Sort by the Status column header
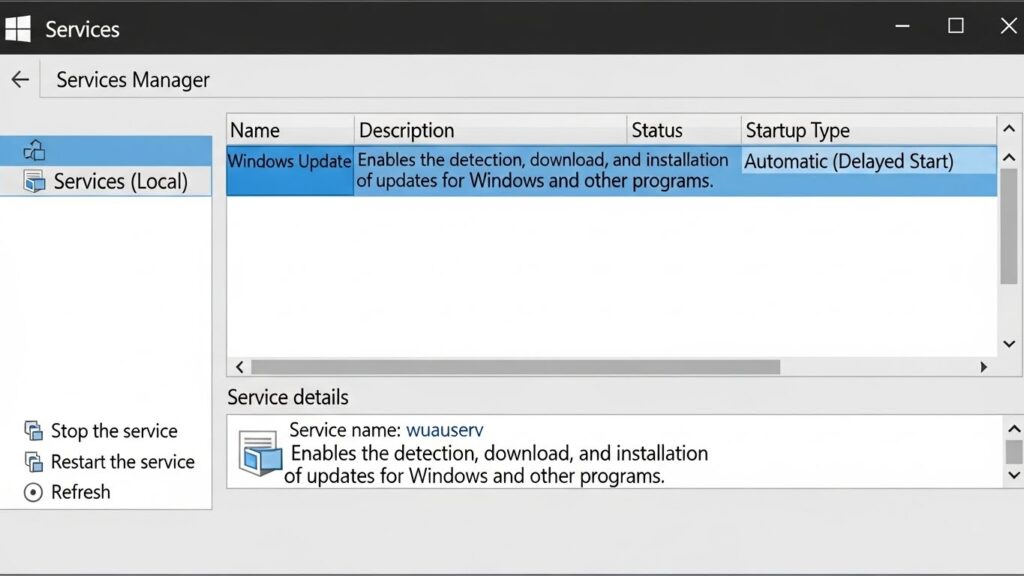 point(684,130)
